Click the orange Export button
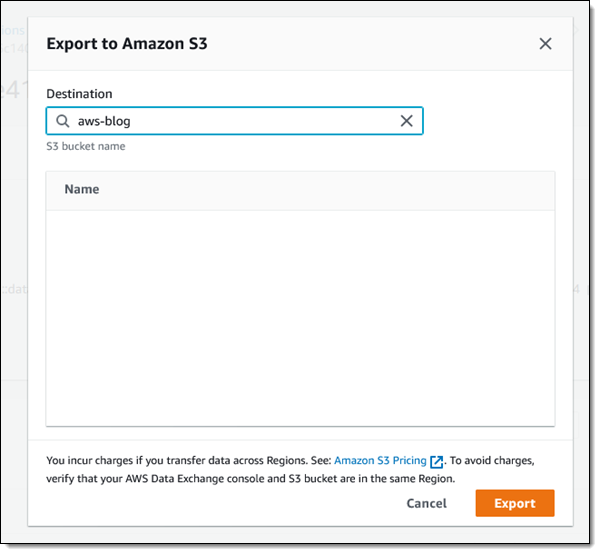 [515, 503]
